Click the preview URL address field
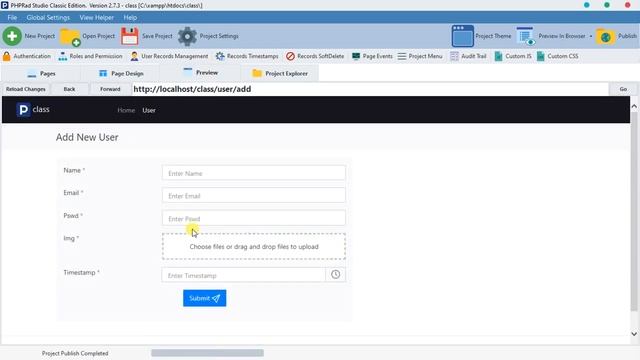 [370, 89]
